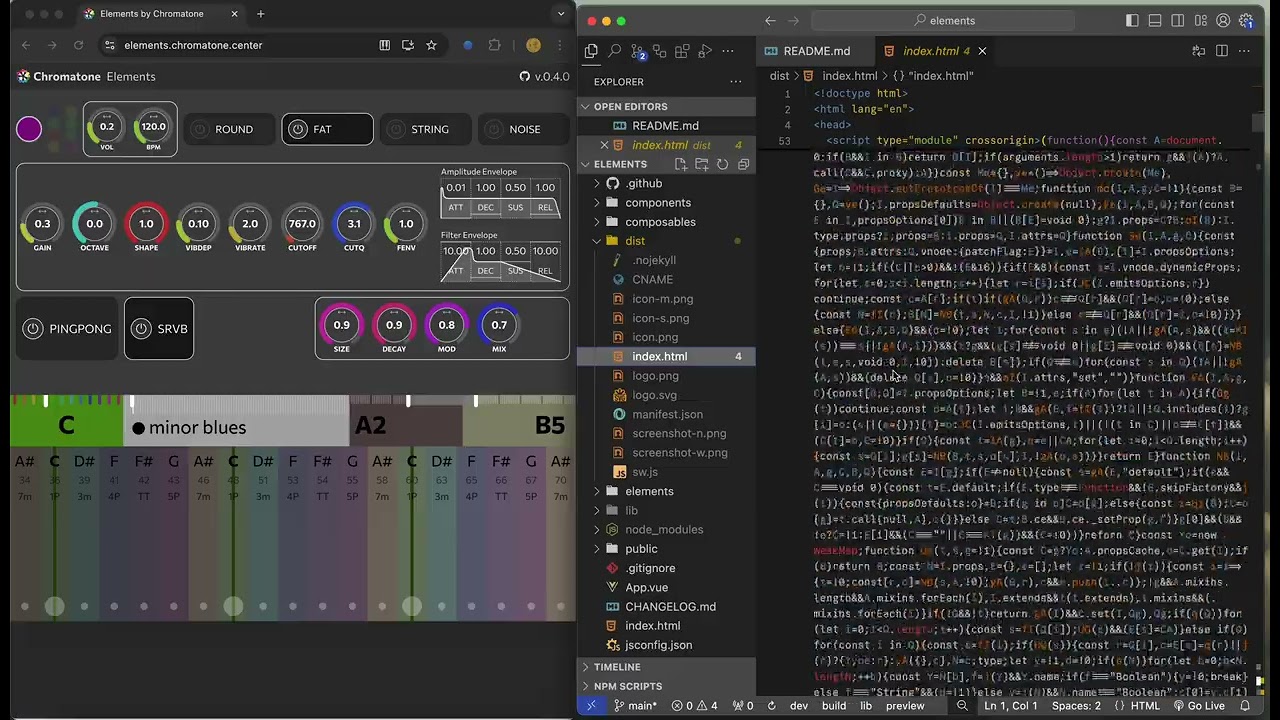This screenshot has width=1280, height=720.
Task: Click the zoom magnifier in status bar
Action: pos(962,705)
